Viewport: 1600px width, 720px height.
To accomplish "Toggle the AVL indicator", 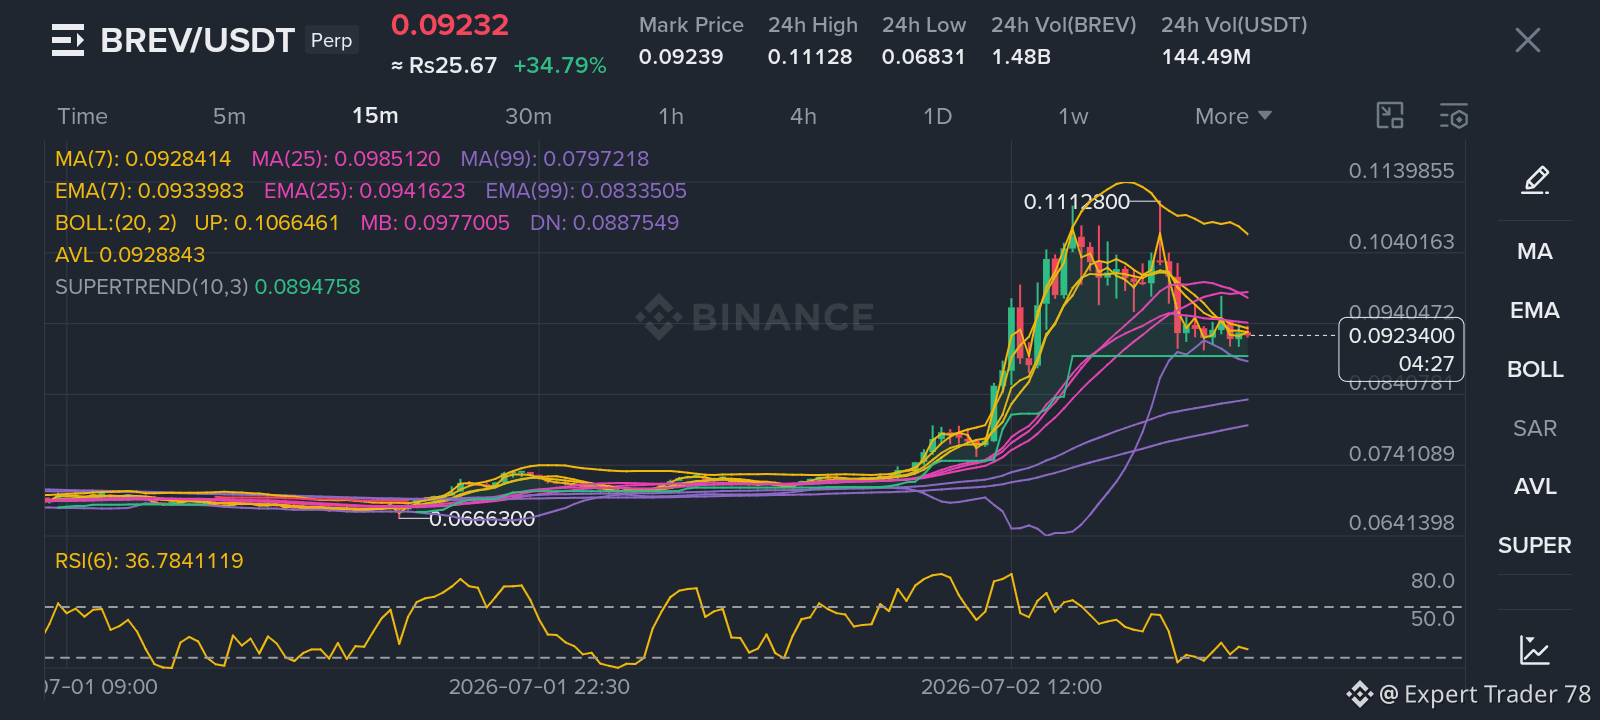I will click(x=1535, y=486).
